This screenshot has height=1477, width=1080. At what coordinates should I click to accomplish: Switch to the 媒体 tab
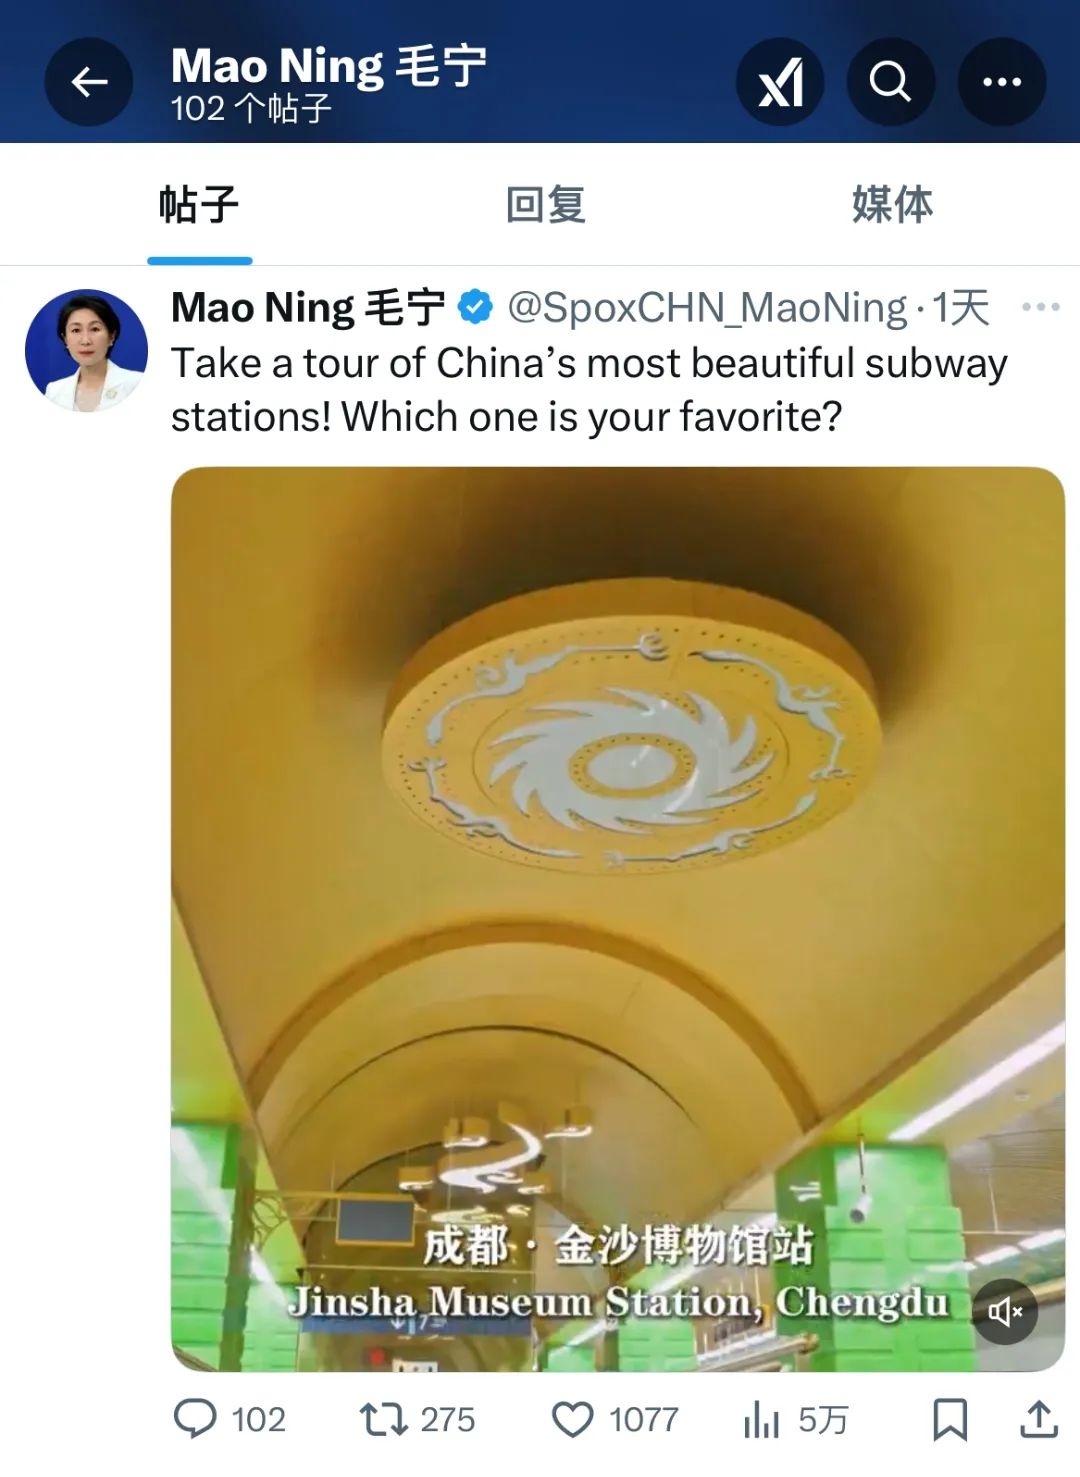[892, 205]
